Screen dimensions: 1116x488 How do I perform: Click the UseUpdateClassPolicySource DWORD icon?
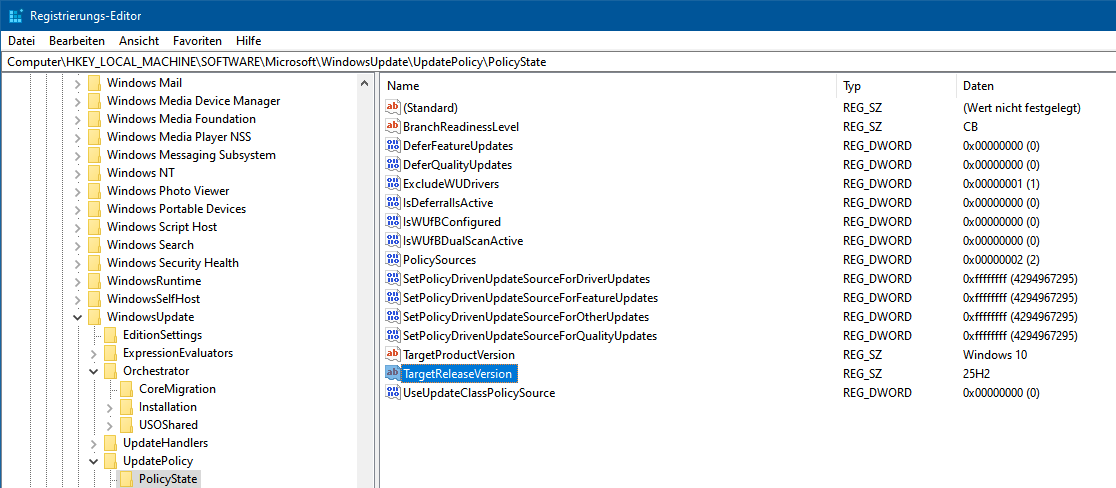[x=392, y=392]
